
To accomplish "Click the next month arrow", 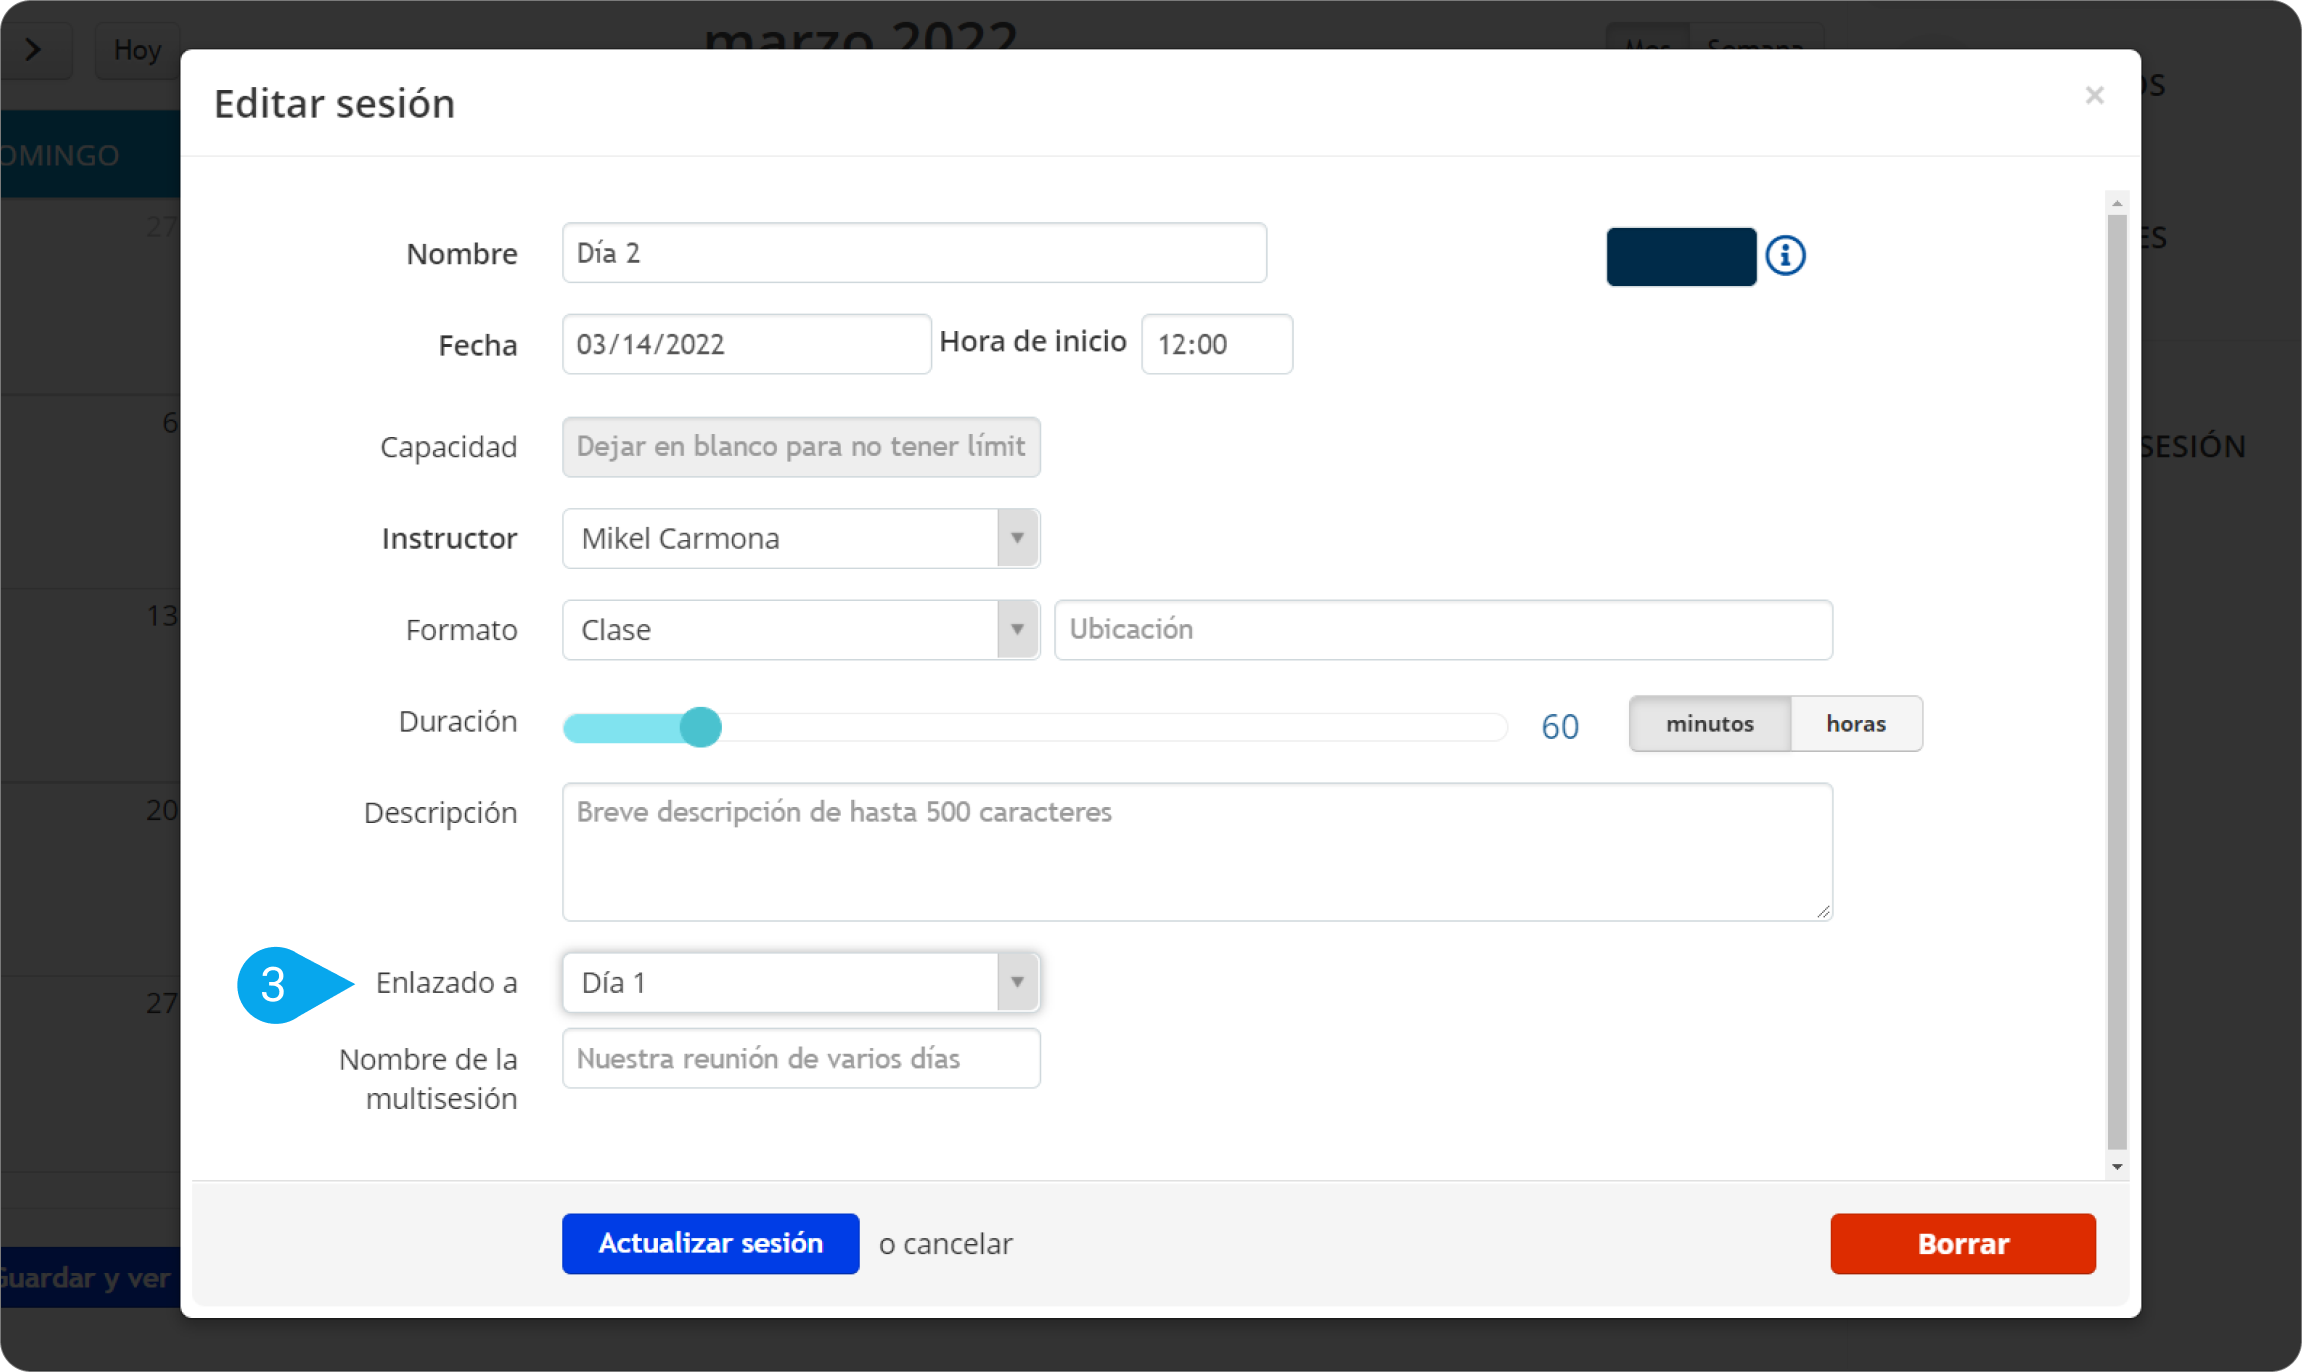I will click(x=34, y=49).
